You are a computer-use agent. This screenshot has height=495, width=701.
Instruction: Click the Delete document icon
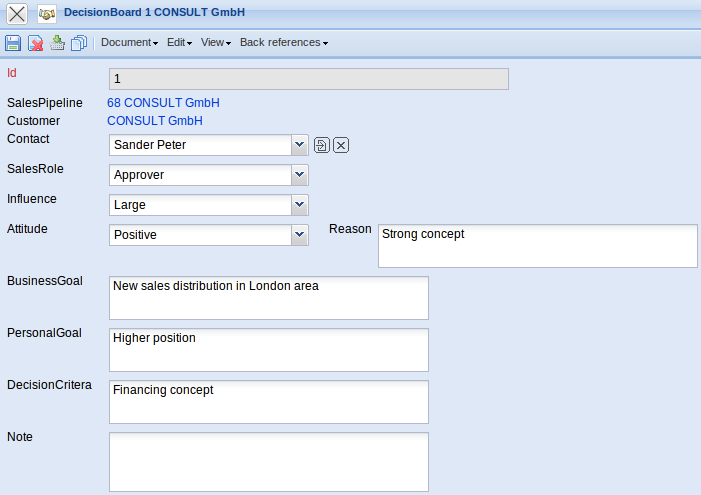35,43
